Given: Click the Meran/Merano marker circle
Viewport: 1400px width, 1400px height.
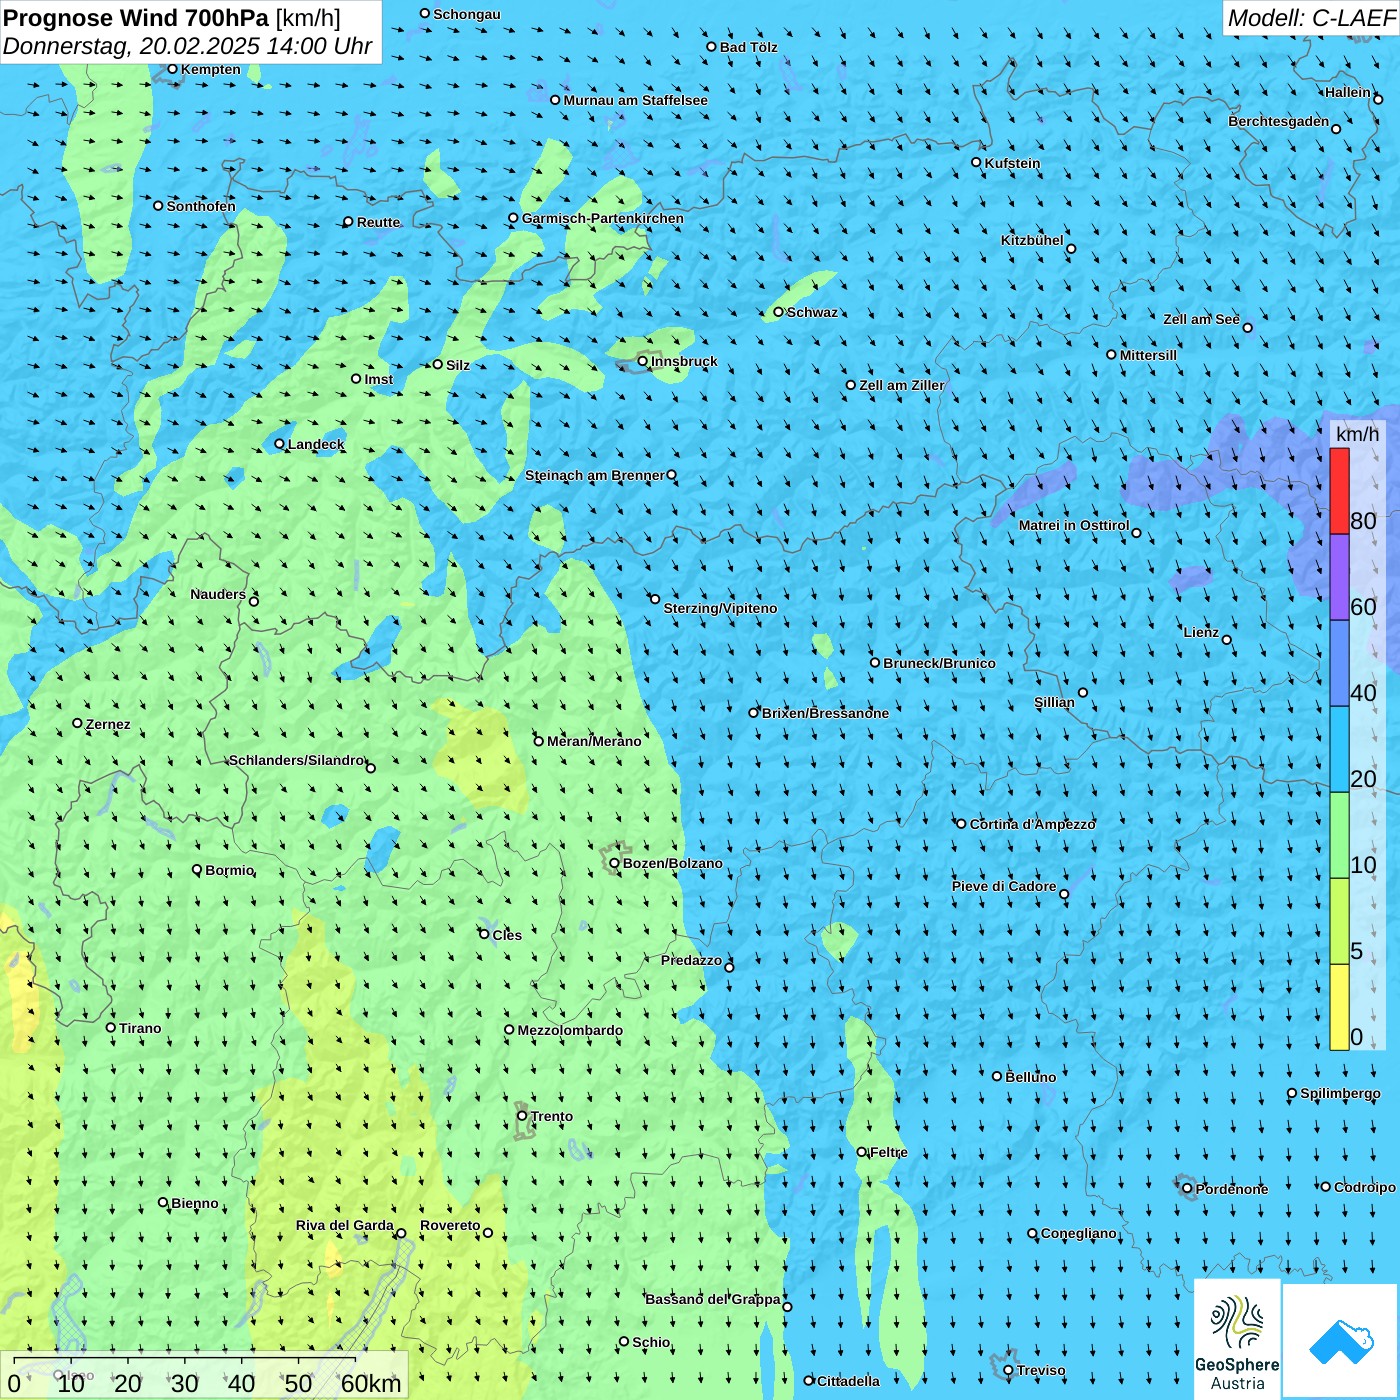Looking at the screenshot, I should (x=538, y=741).
